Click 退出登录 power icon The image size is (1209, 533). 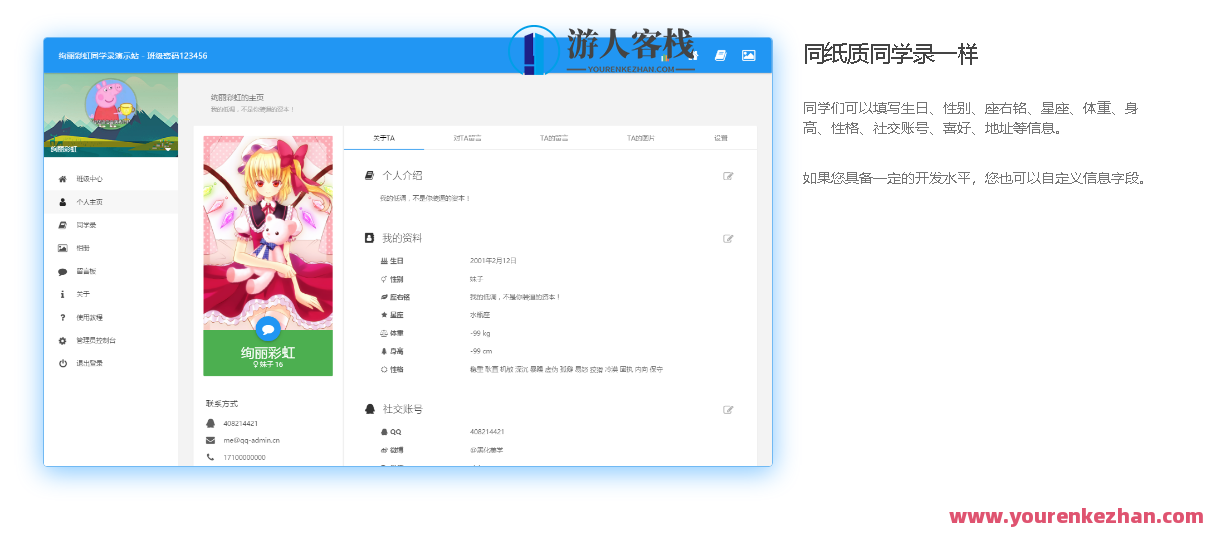coord(62,363)
